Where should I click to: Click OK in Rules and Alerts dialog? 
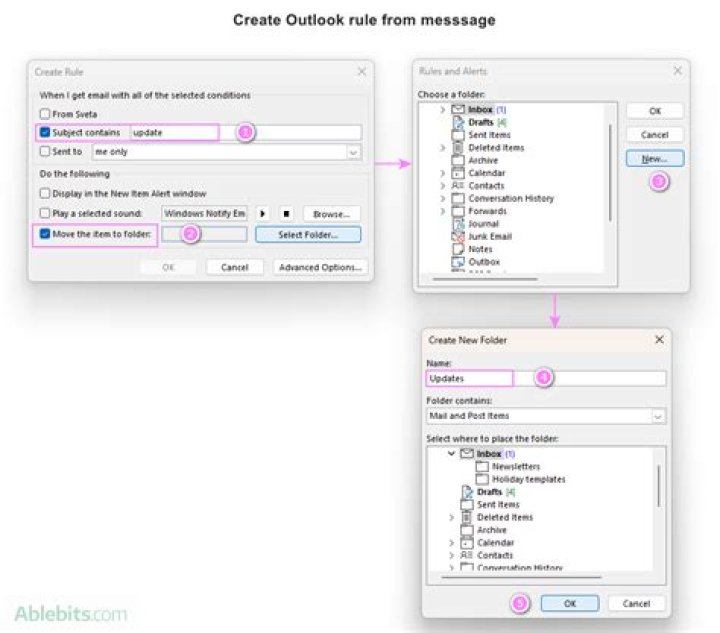click(655, 111)
